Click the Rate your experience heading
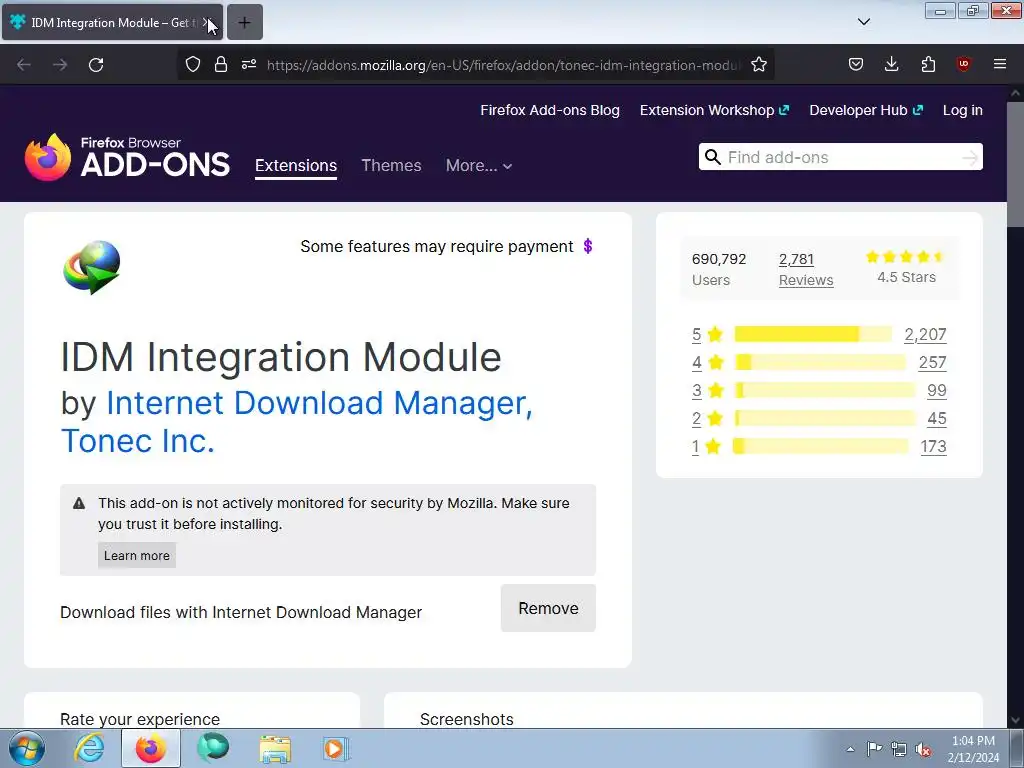 (x=140, y=719)
